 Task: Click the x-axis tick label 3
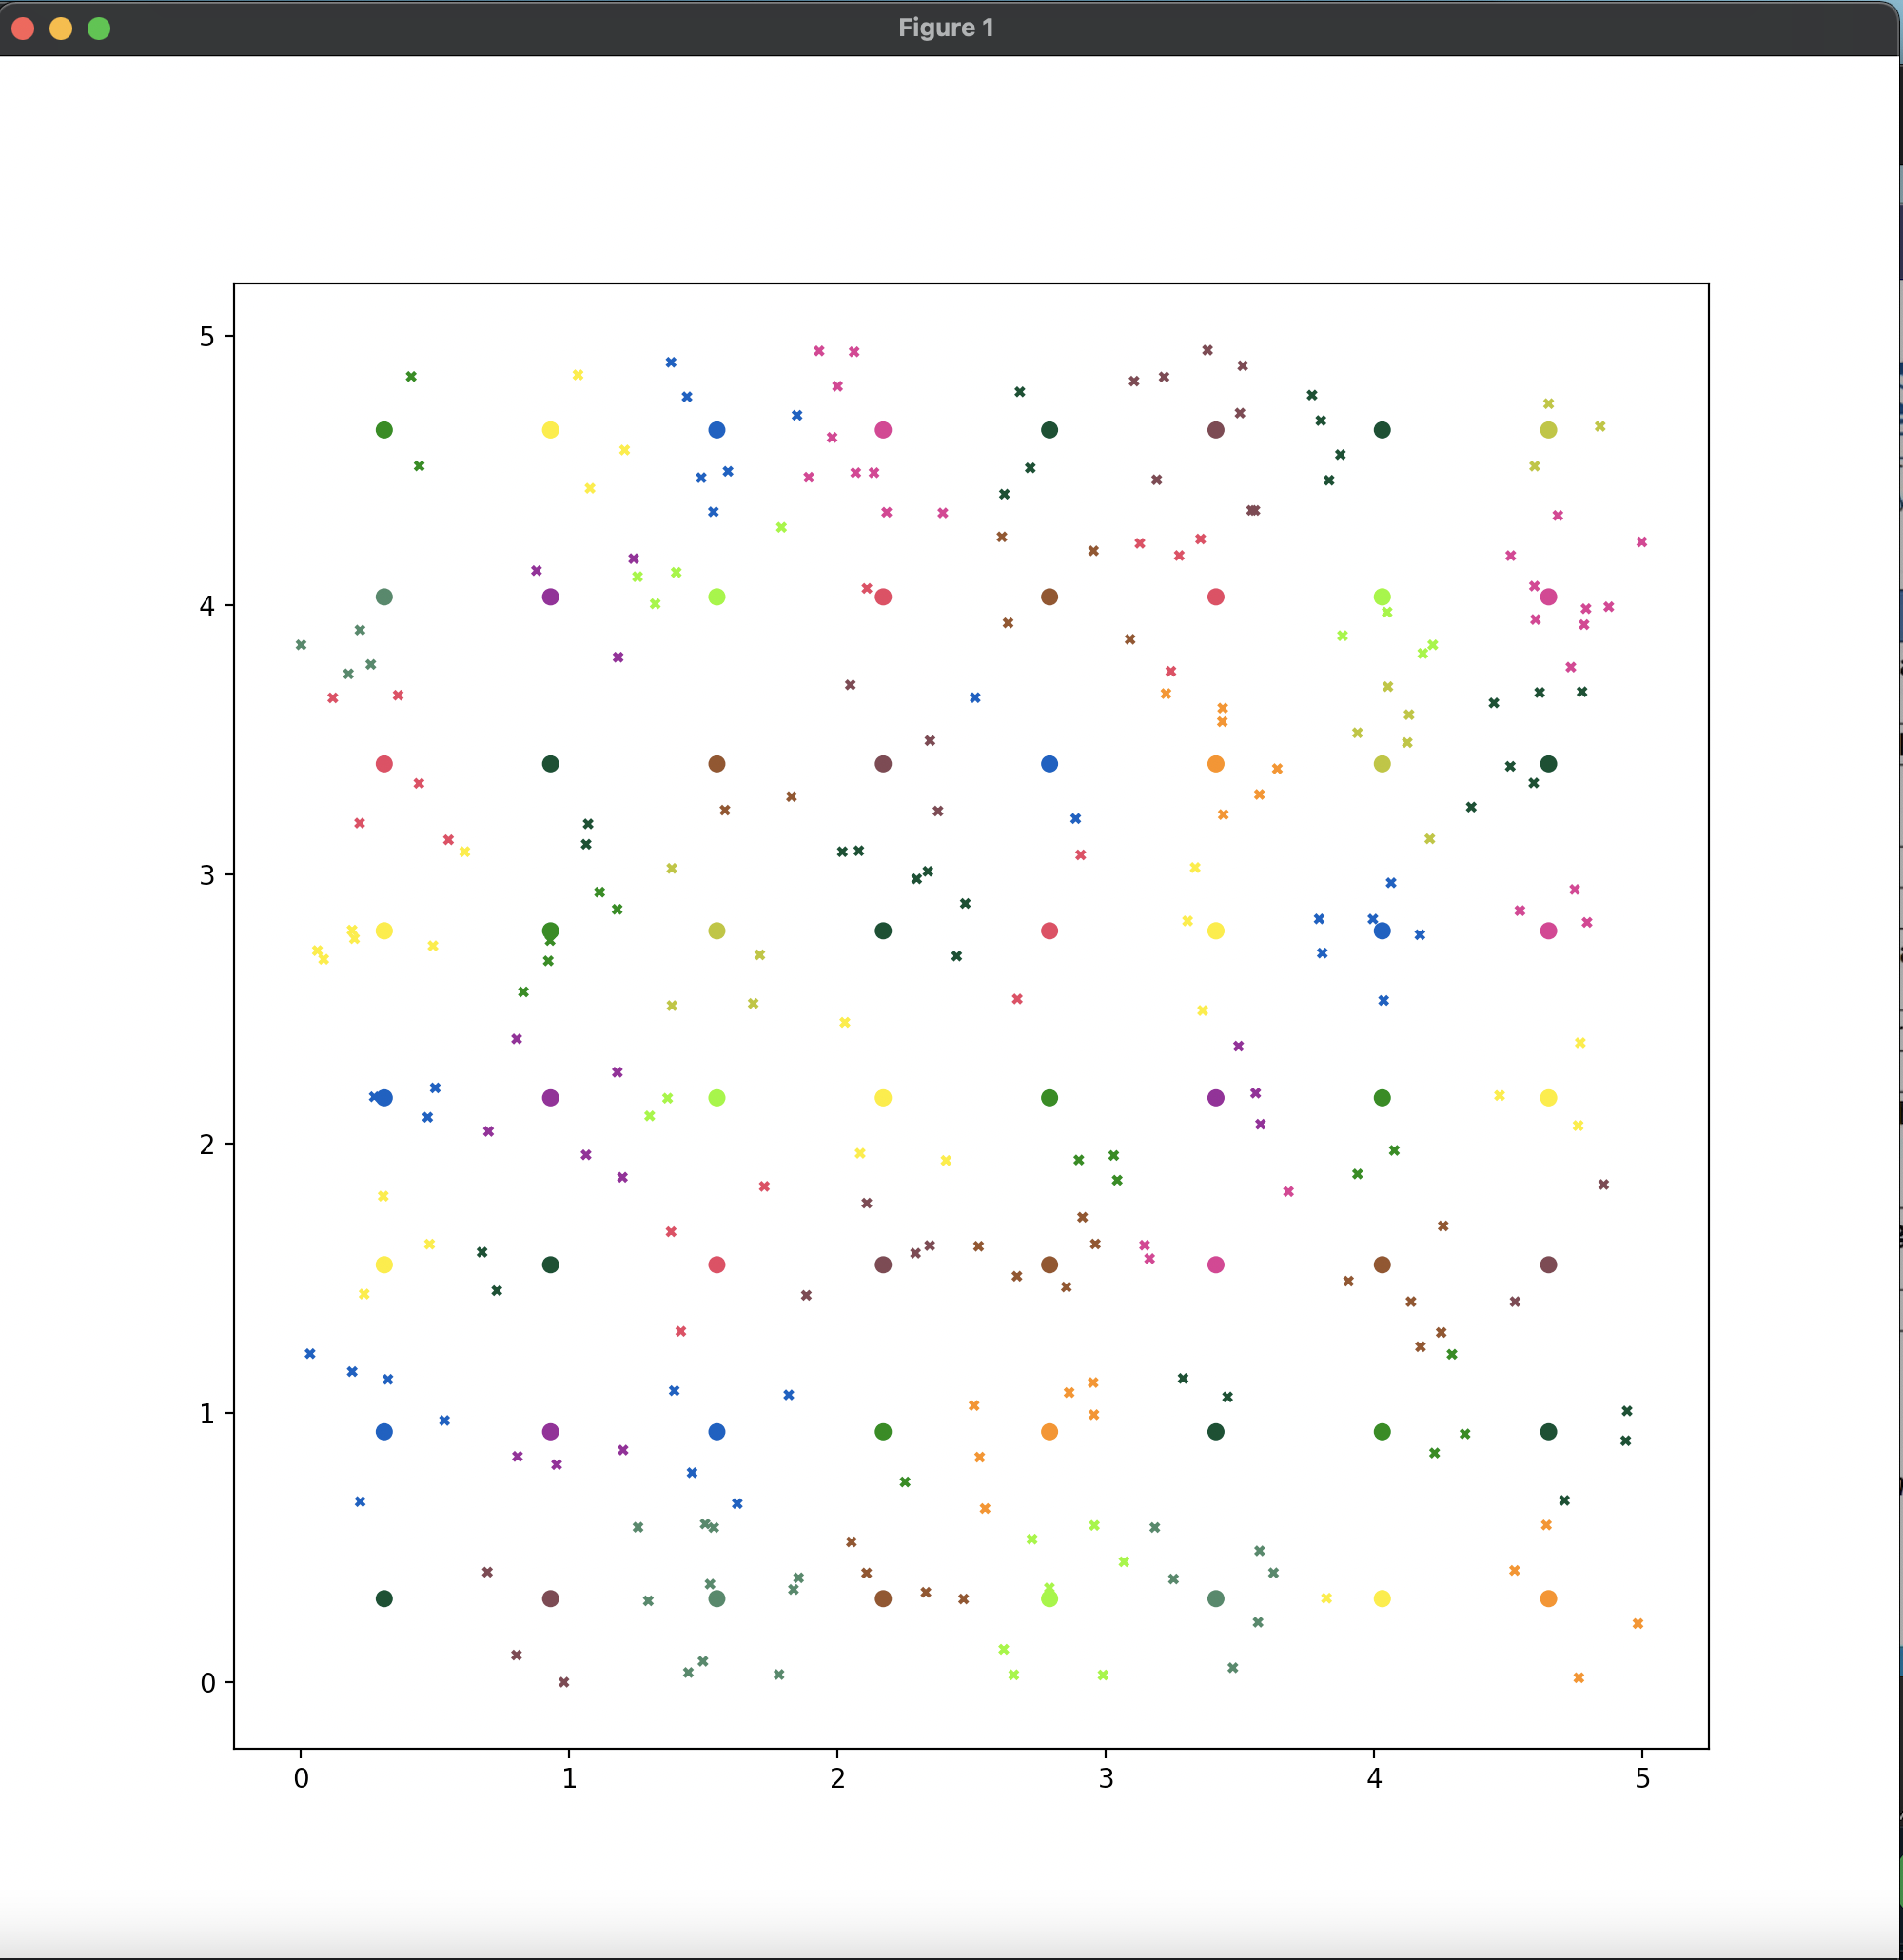(x=1106, y=1778)
